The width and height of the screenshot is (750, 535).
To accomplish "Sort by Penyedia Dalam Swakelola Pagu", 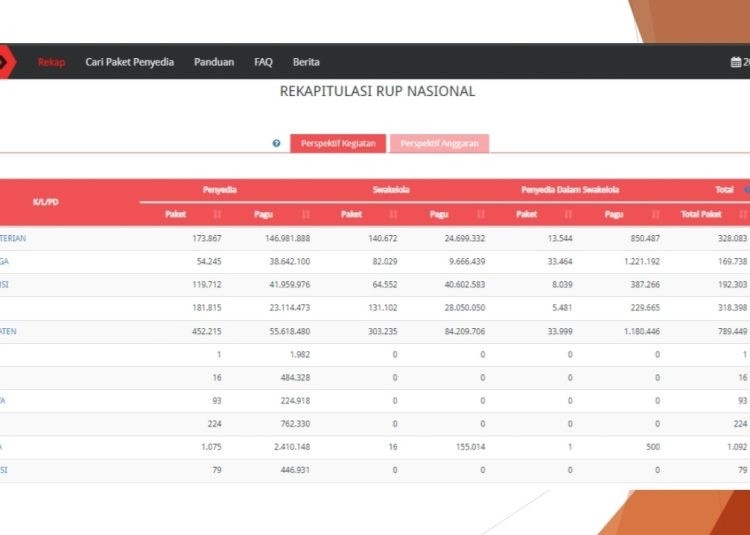I will click(656, 214).
